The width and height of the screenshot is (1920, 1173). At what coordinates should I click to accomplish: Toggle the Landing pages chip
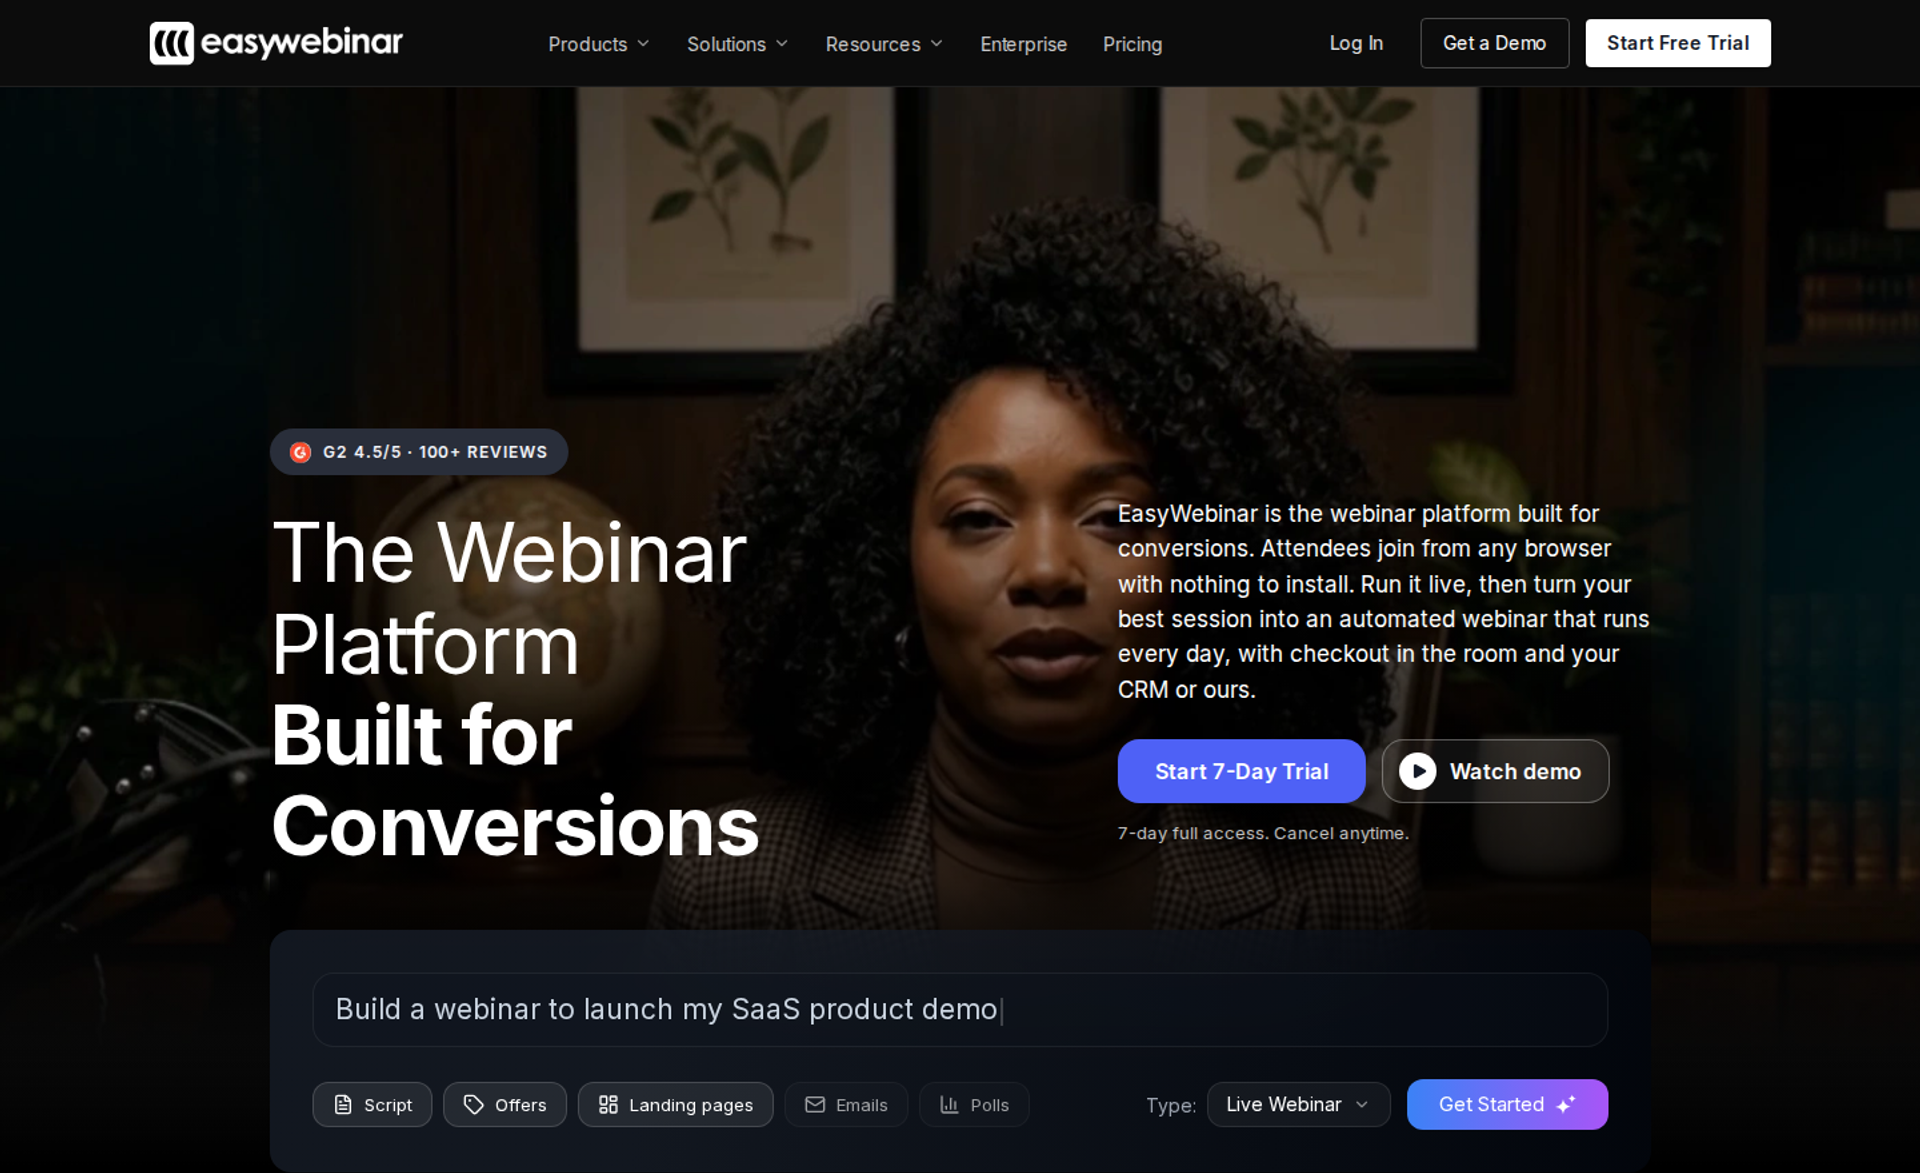pyautogui.click(x=676, y=1105)
